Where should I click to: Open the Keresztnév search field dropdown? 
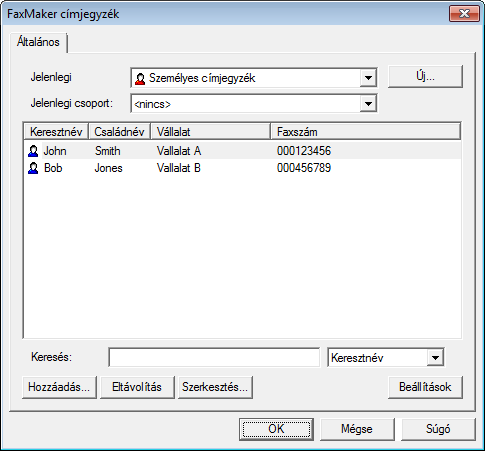pyautogui.click(x=435, y=358)
